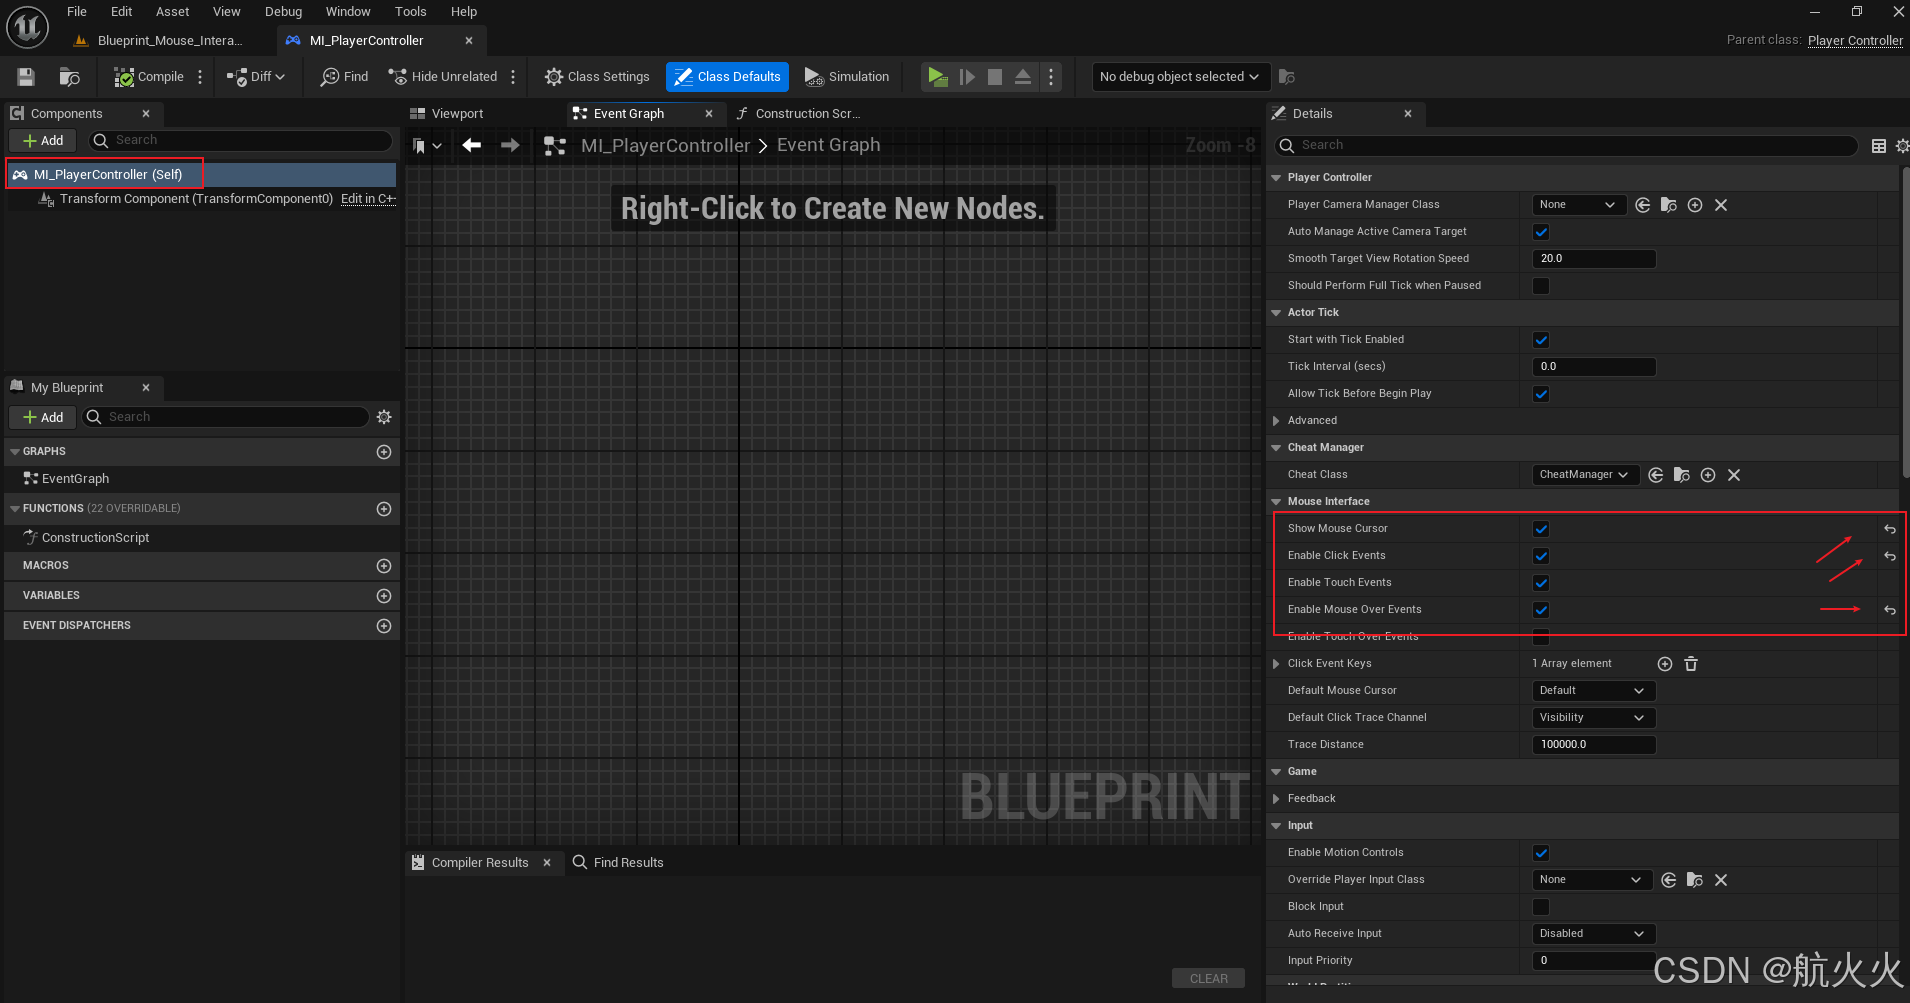Open Cheat Class CheatManager dropdown
Viewport: 1910px width, 1003px height.
pyautogui.click(x=1585, y=475)
